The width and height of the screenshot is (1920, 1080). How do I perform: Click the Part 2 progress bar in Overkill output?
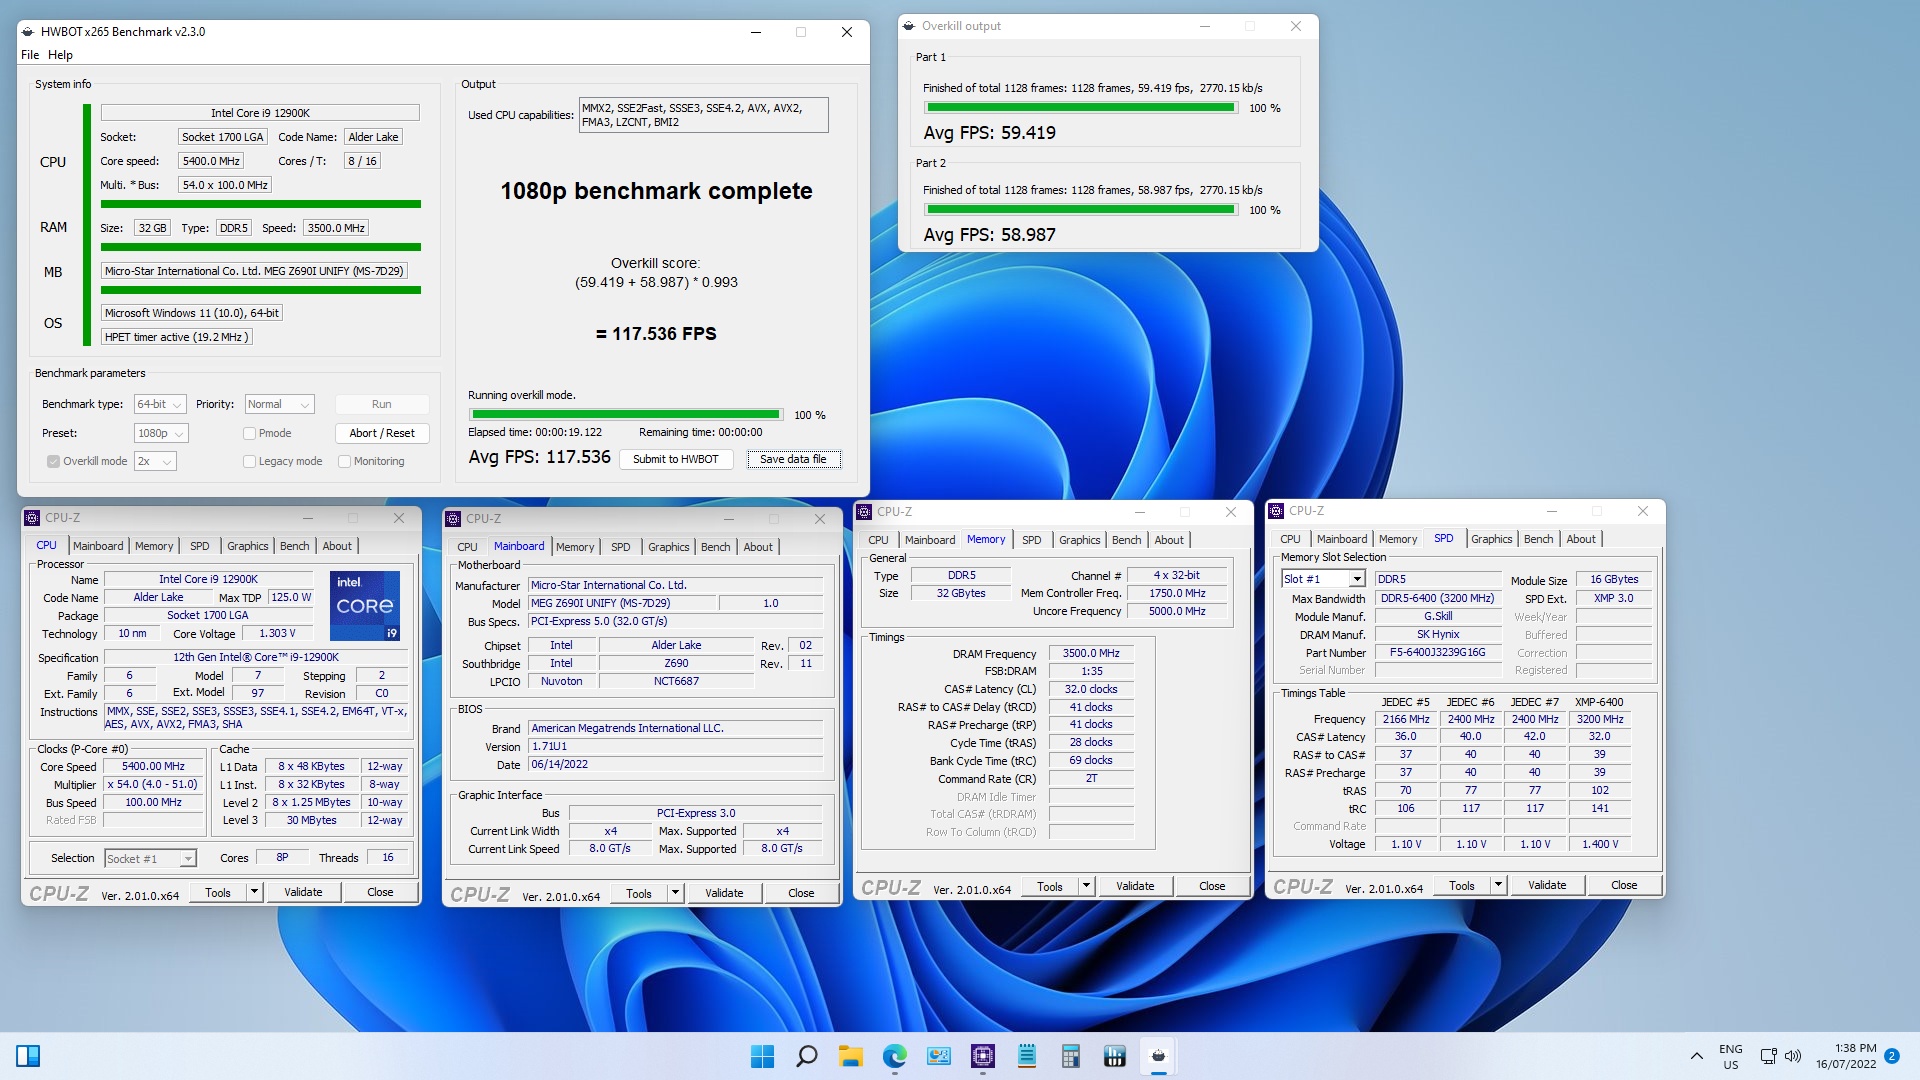tap(1080, 210)
